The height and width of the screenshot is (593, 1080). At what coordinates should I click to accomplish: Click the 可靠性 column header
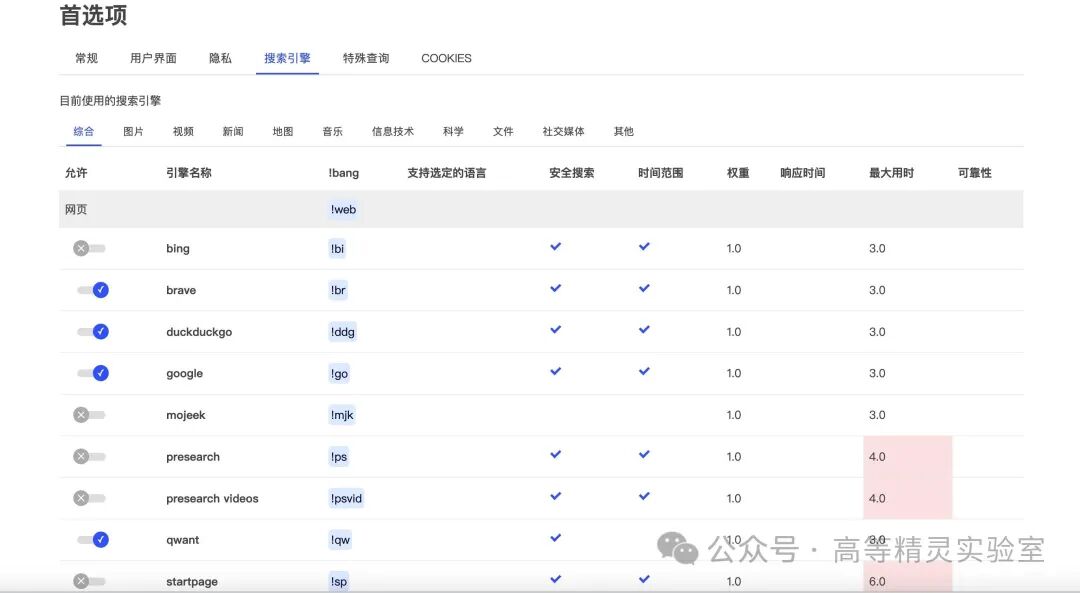[975, 173]
